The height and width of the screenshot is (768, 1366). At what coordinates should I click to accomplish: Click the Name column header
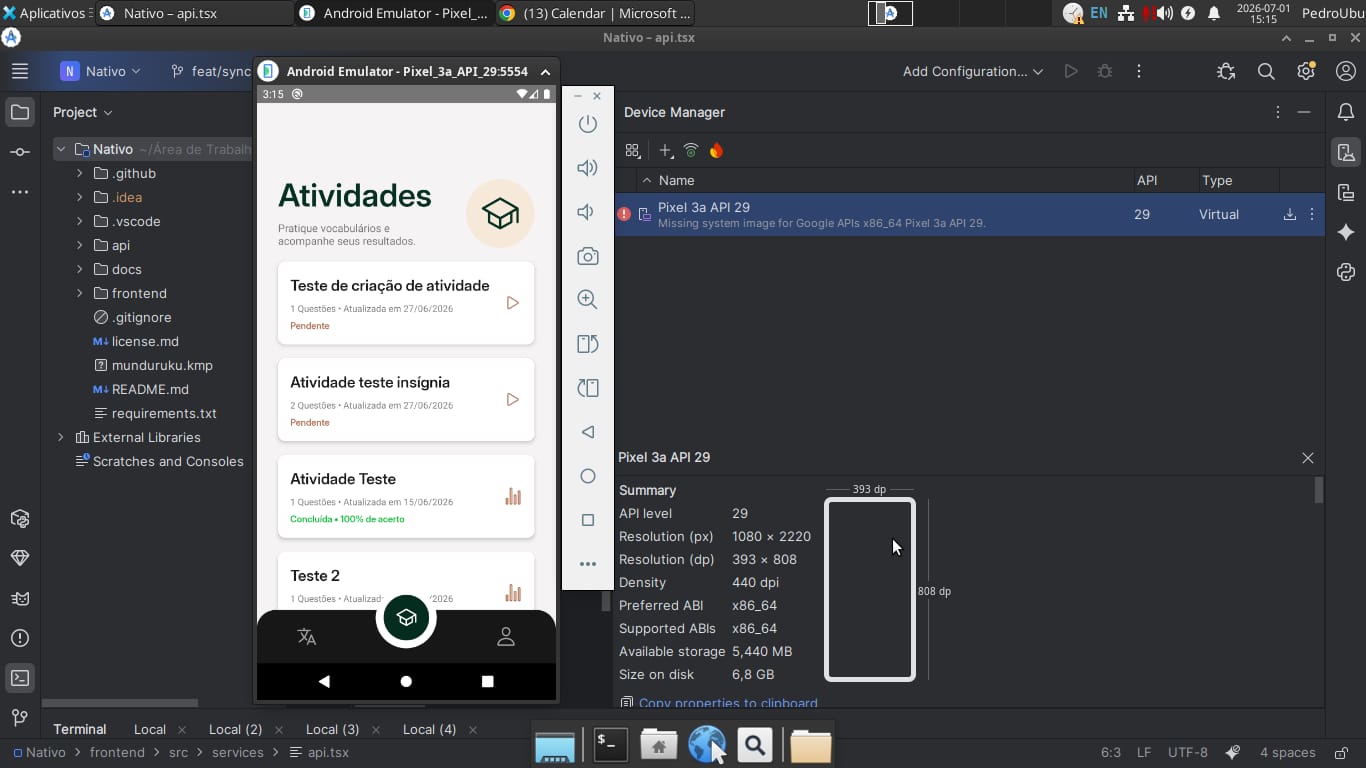pos(676,180)
